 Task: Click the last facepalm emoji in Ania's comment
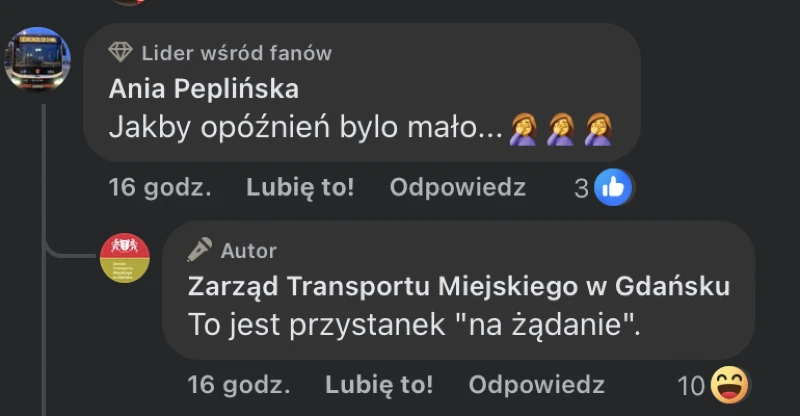(x=597, y=127)
